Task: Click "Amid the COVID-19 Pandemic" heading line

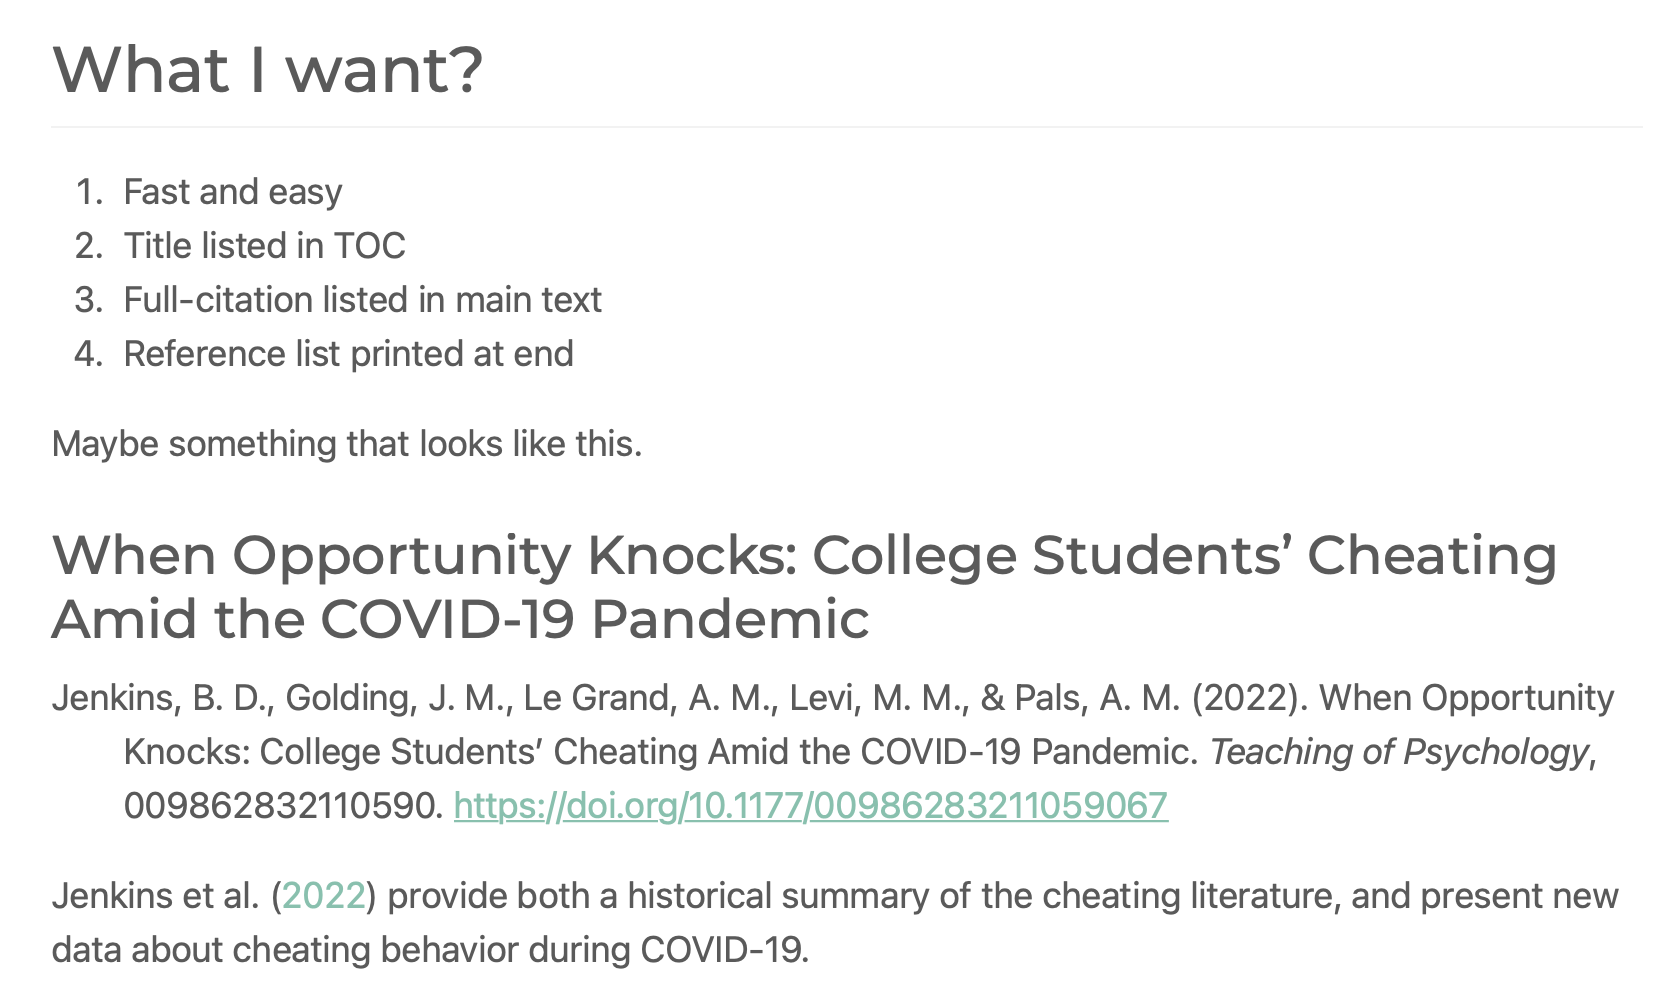Action: click(x=460, y=620)
